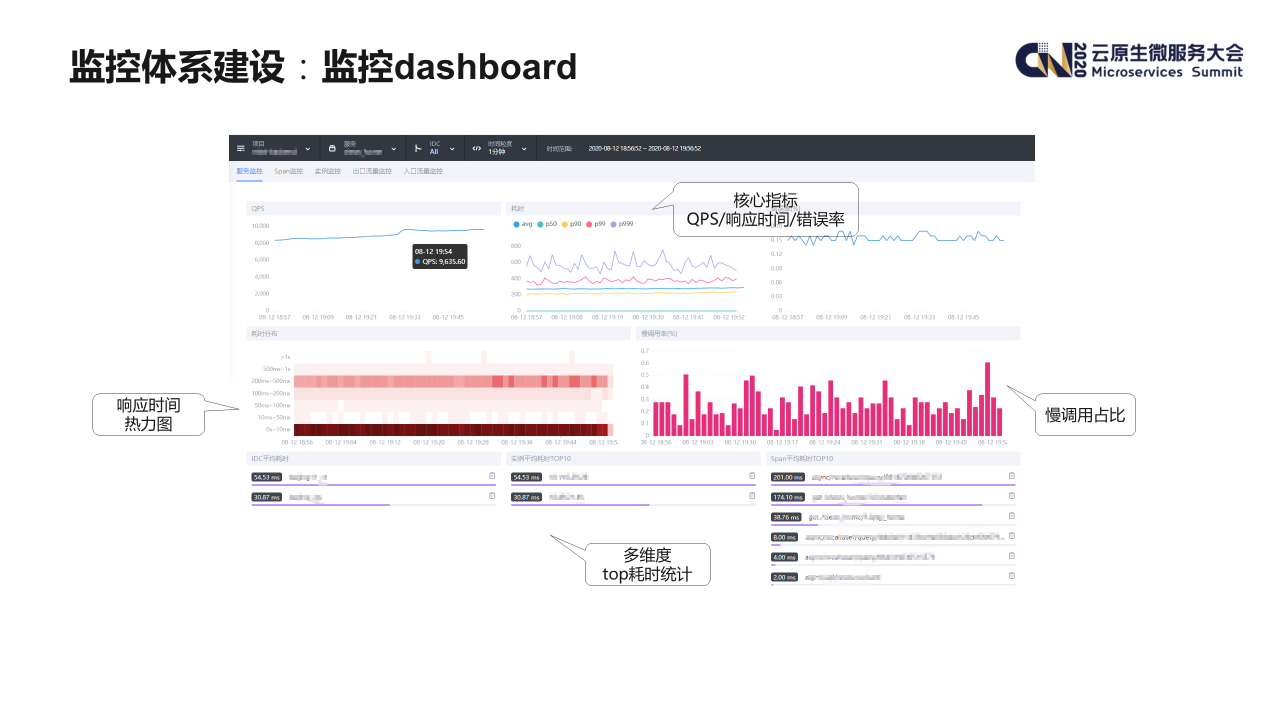
Task: Copy the 38.76 ms span row
Action: (x=1012, y=516)
